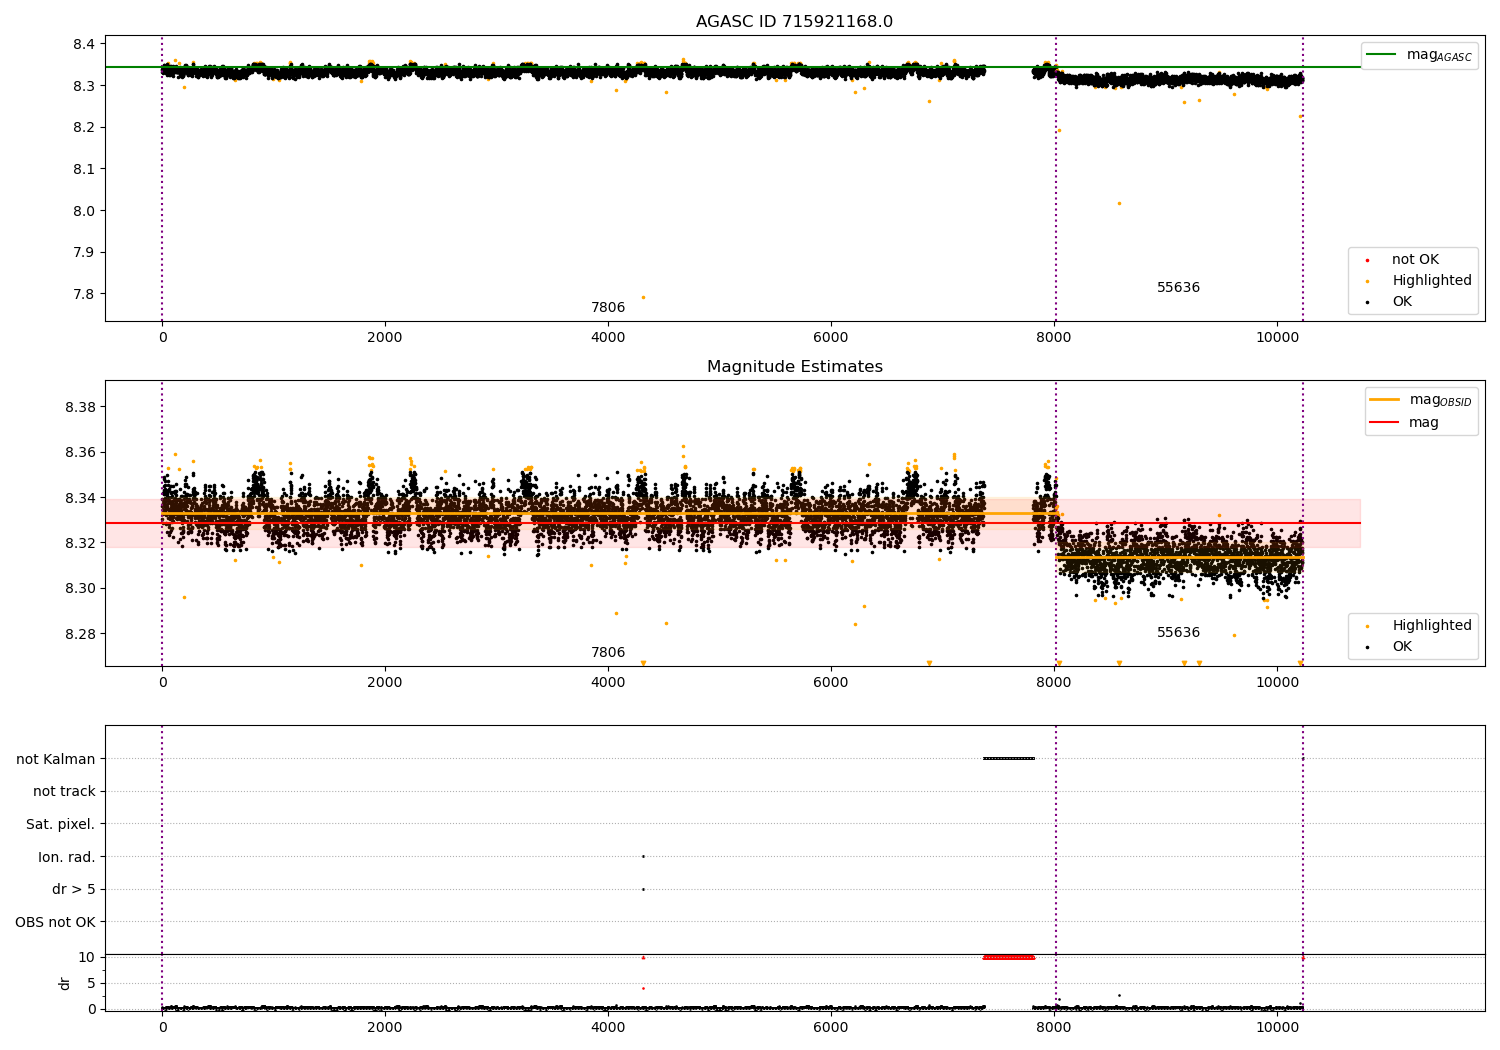Click orange outlier point near 8.0 in top panel
This screenshot has width=1500, height=1050.
tap(1119, 204)
